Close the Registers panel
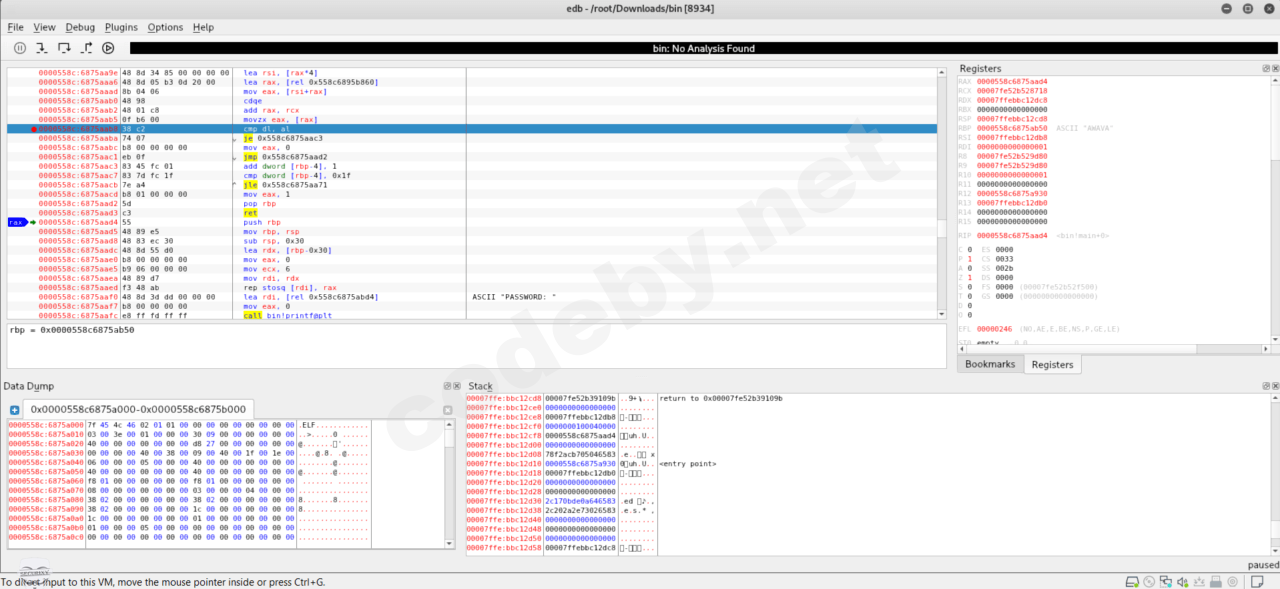1280x589 pixels. 1274,68
